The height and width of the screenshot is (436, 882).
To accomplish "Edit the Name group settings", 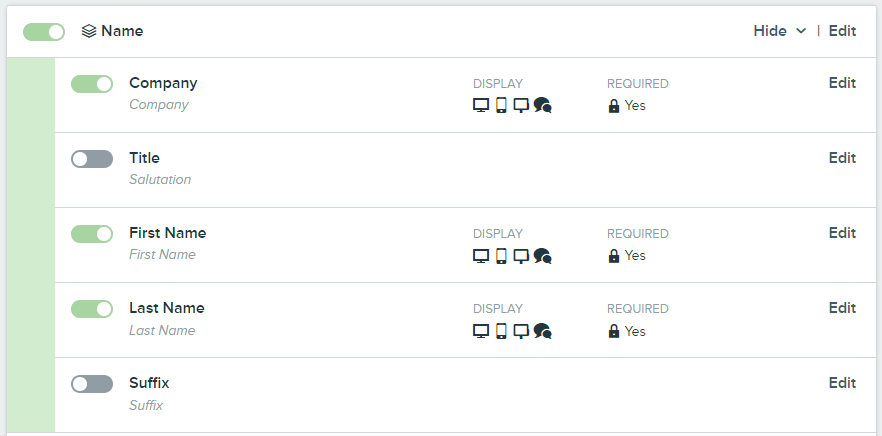I will tap(843, 31).
